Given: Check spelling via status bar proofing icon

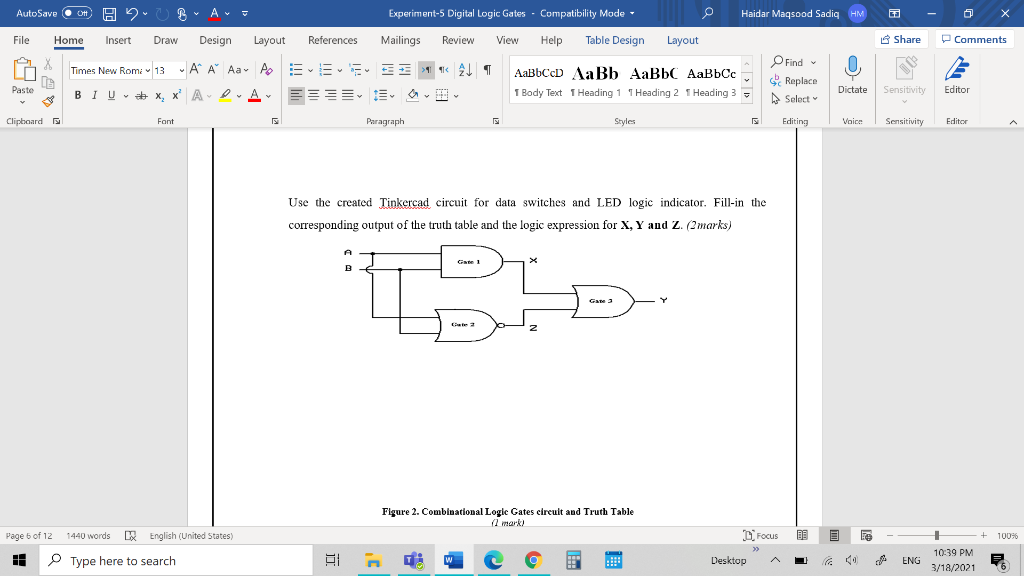Looking at the screenshot, I should (x=129, y=535).
